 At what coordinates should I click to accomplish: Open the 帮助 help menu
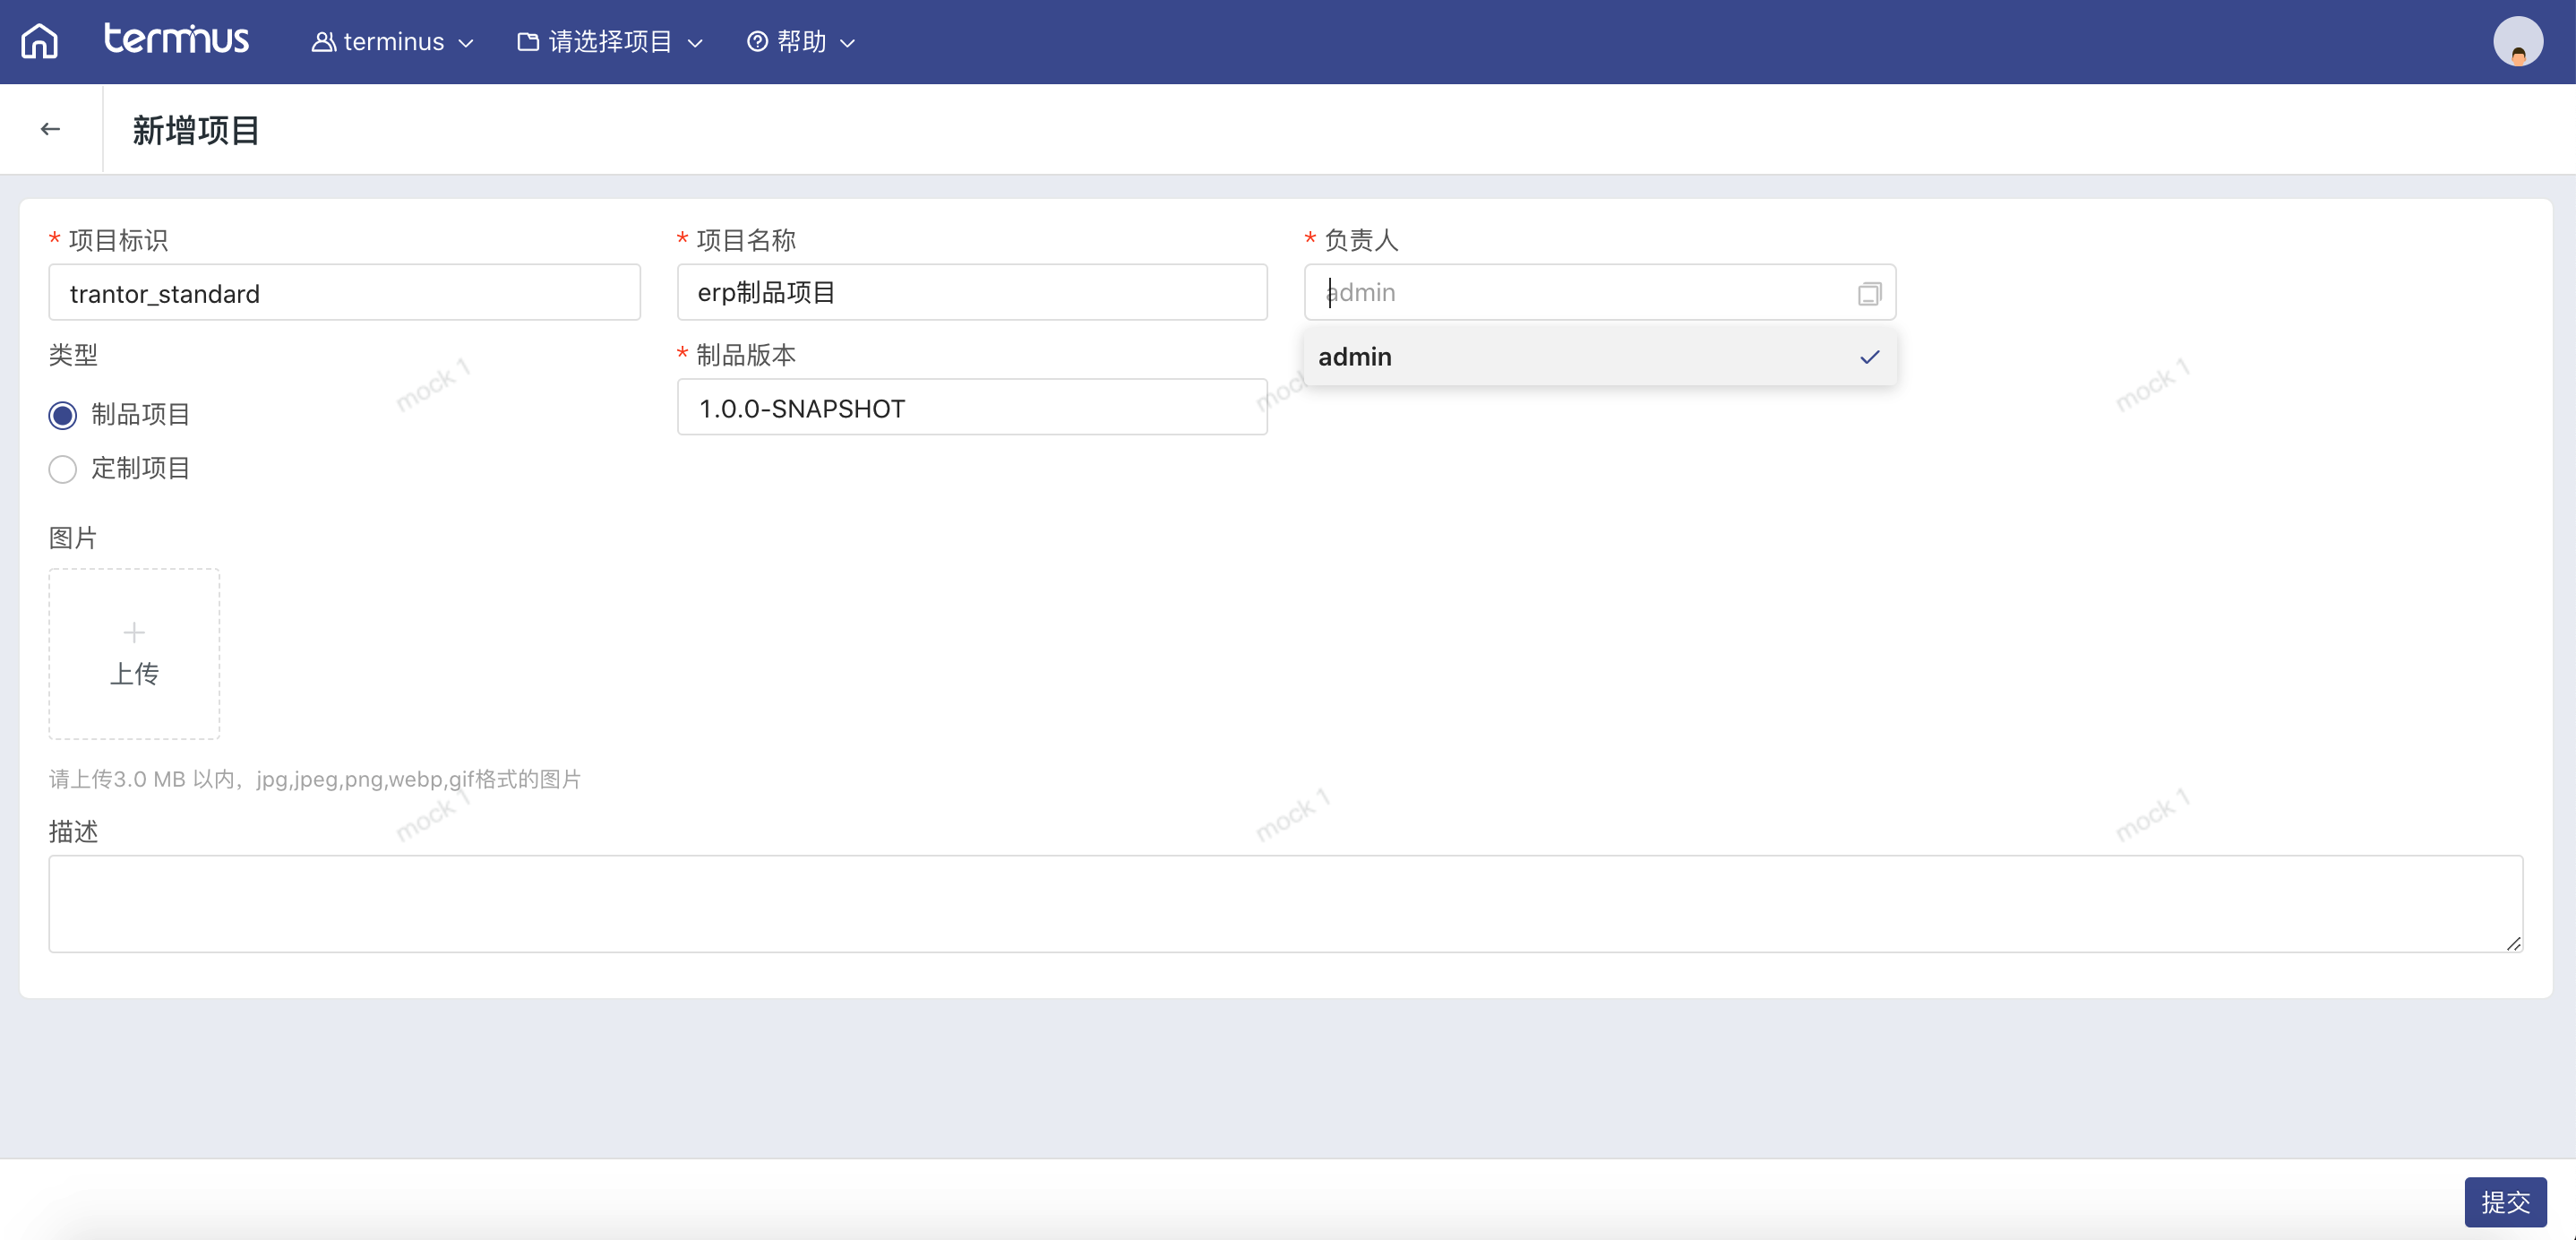pyautogui.click(x=802, y=42)
